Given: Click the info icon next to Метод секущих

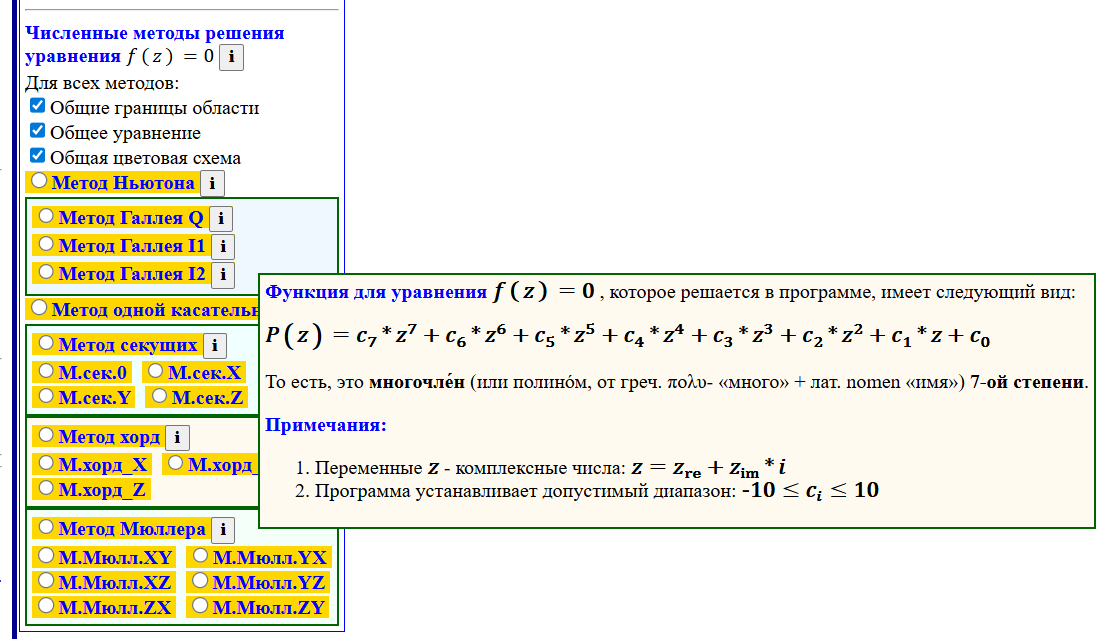Looking at the screenshot, I should (218, 344).
